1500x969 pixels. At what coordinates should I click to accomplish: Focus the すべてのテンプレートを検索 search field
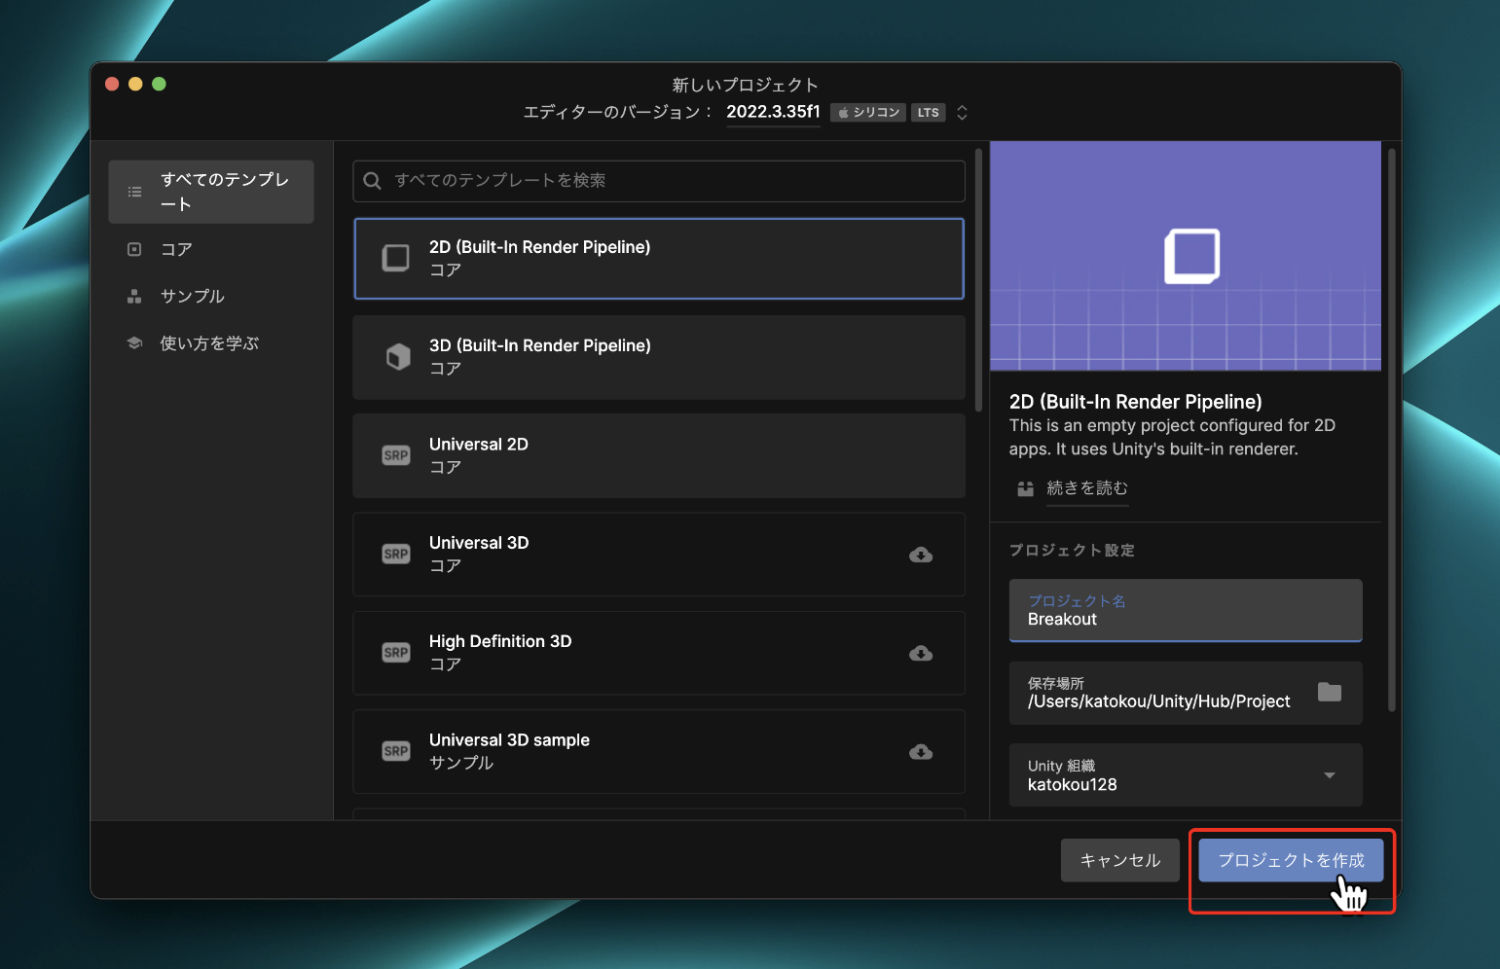coord(659,181)
